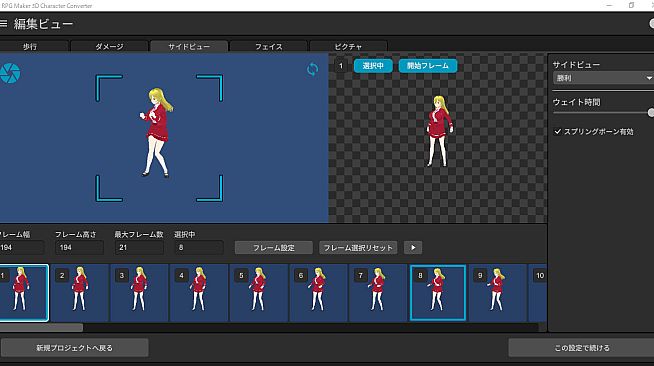The image size is (654, 366).
Task: Click the sprite in the checkered preview
Action: (439, 131)
